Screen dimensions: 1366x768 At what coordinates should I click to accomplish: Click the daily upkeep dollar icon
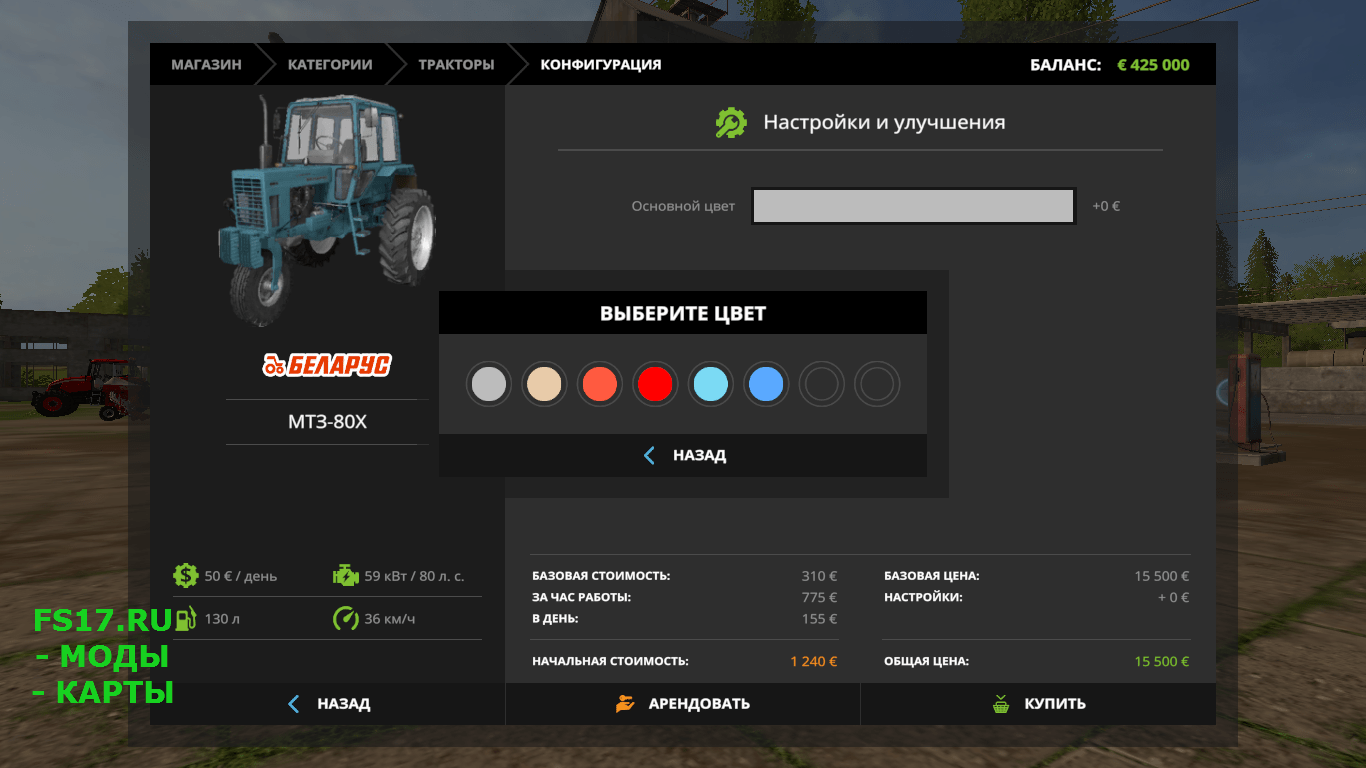(x=185, y=575)
